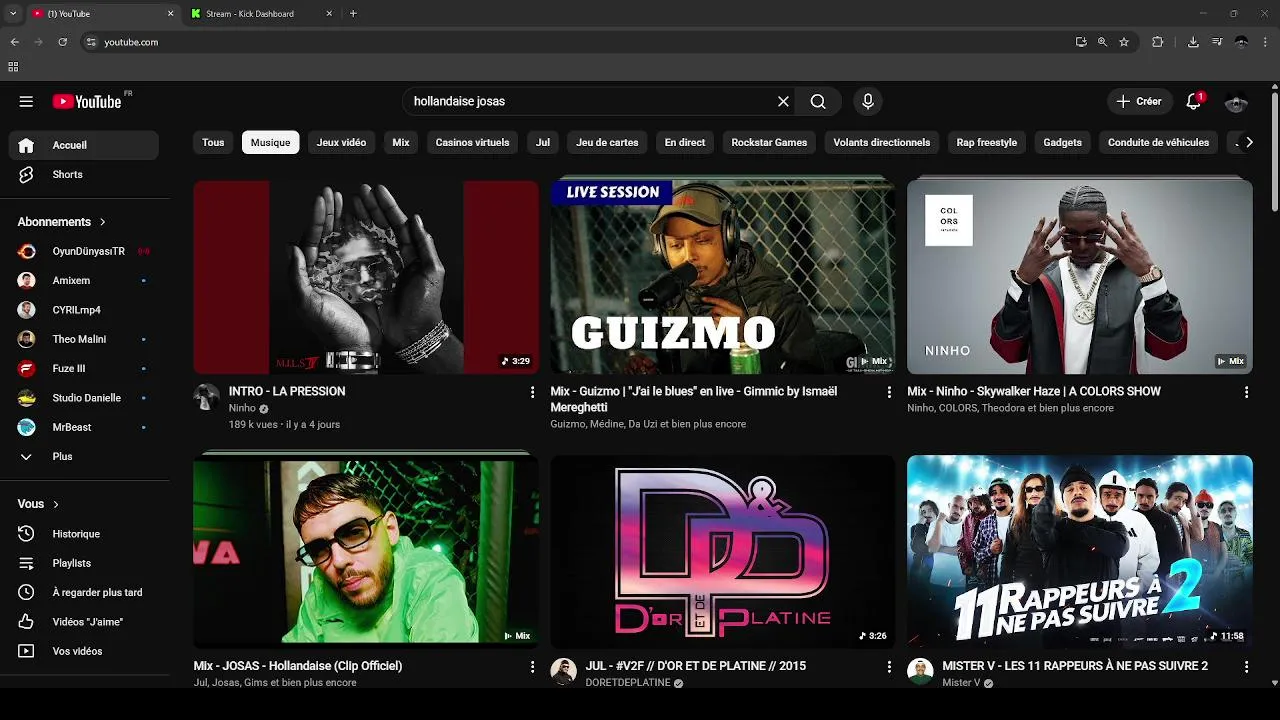Open MrBeast subscription channel
This screenshot has width=1280, height=720.
(x=84, y=427)
